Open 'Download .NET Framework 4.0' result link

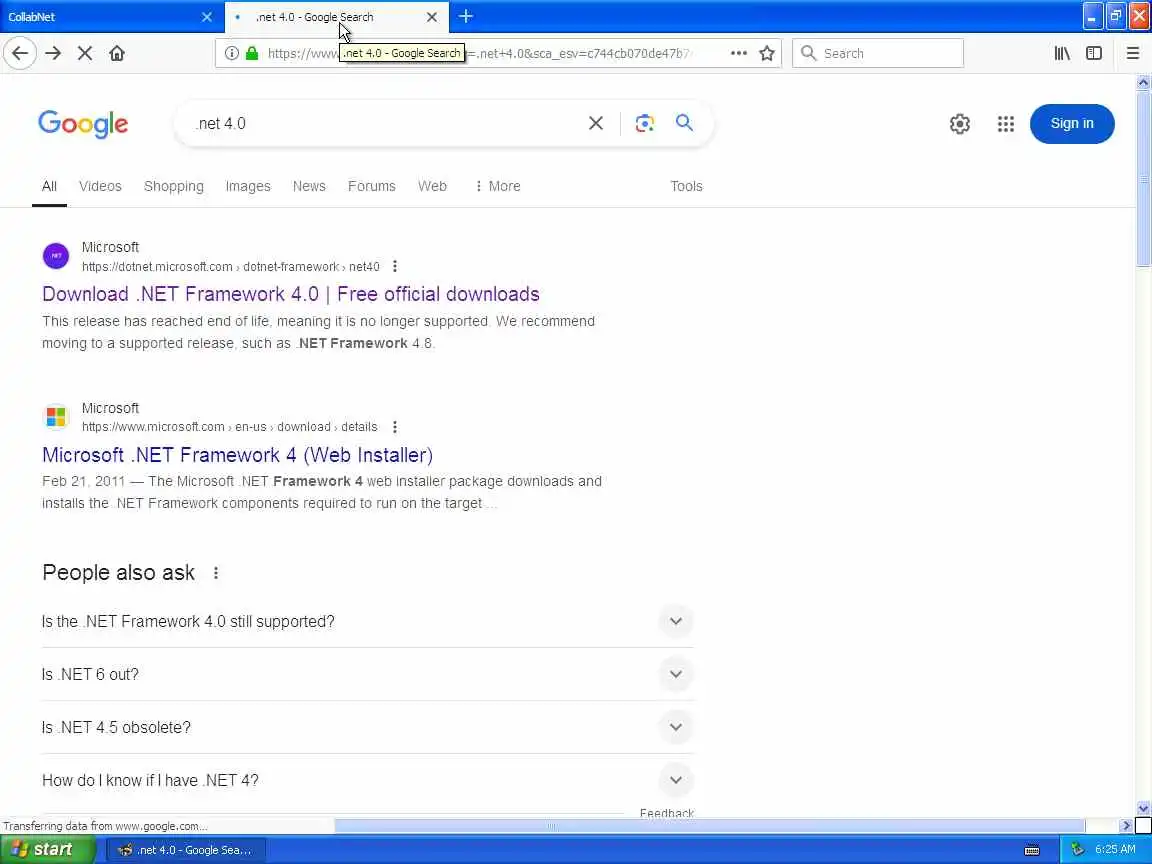tap(291, 294)
